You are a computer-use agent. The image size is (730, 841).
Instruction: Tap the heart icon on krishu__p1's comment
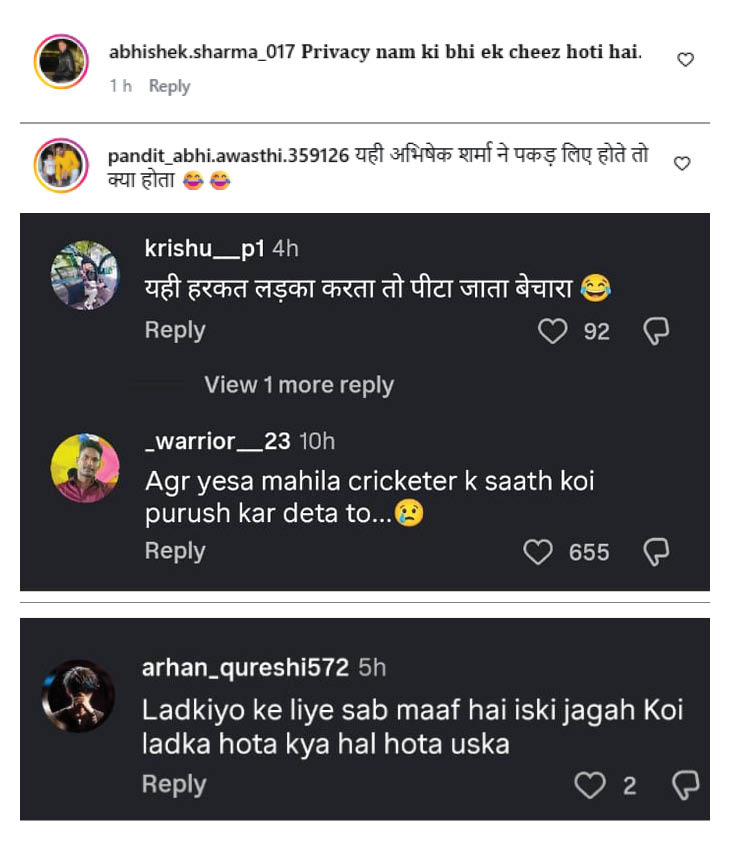point(552,329)
